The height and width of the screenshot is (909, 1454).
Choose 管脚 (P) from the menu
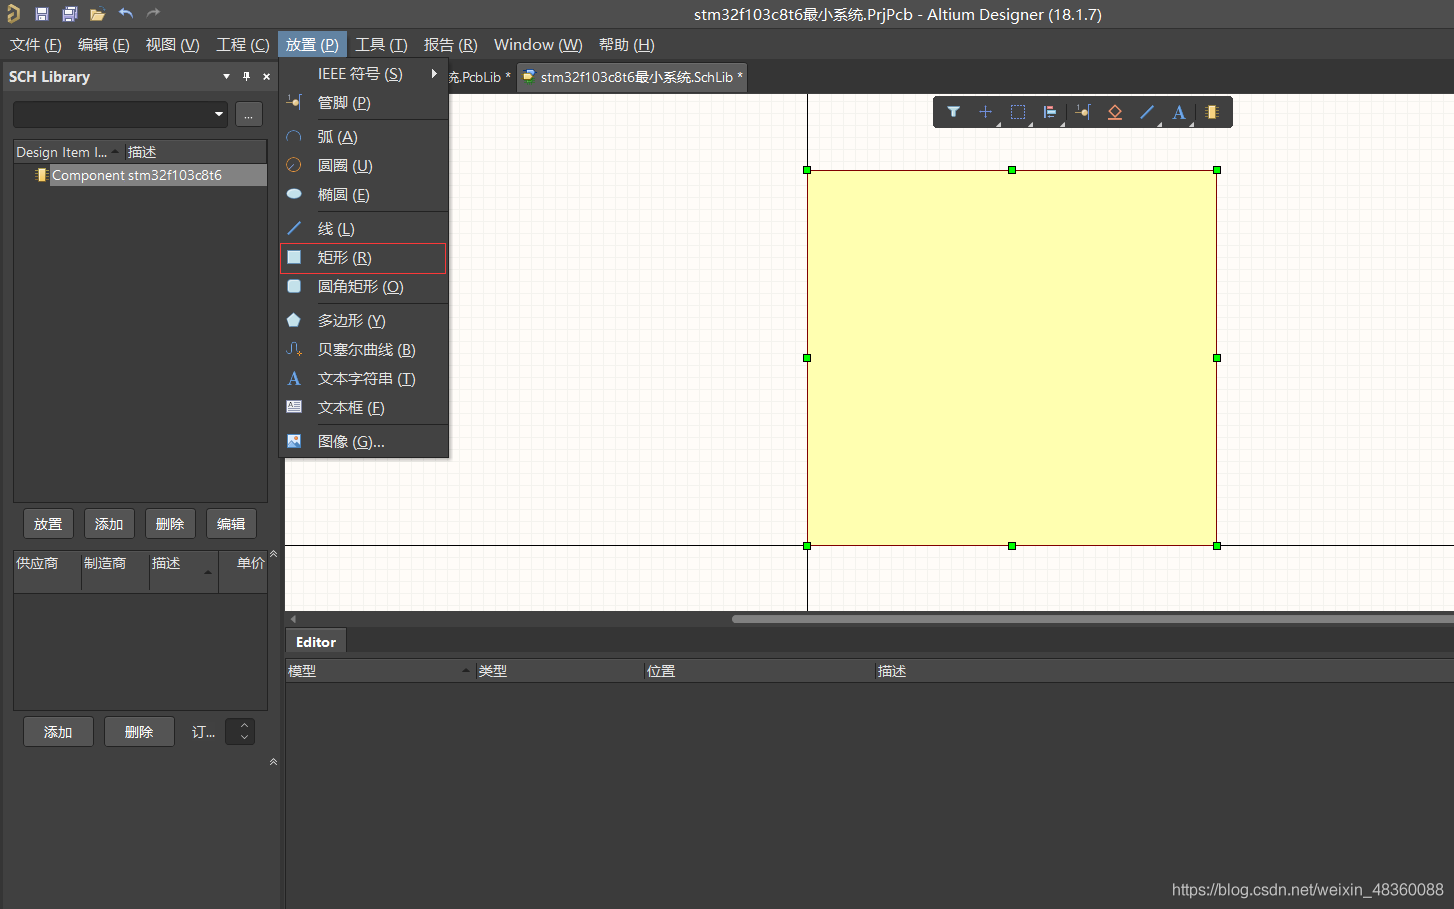[x=364, y=103]
